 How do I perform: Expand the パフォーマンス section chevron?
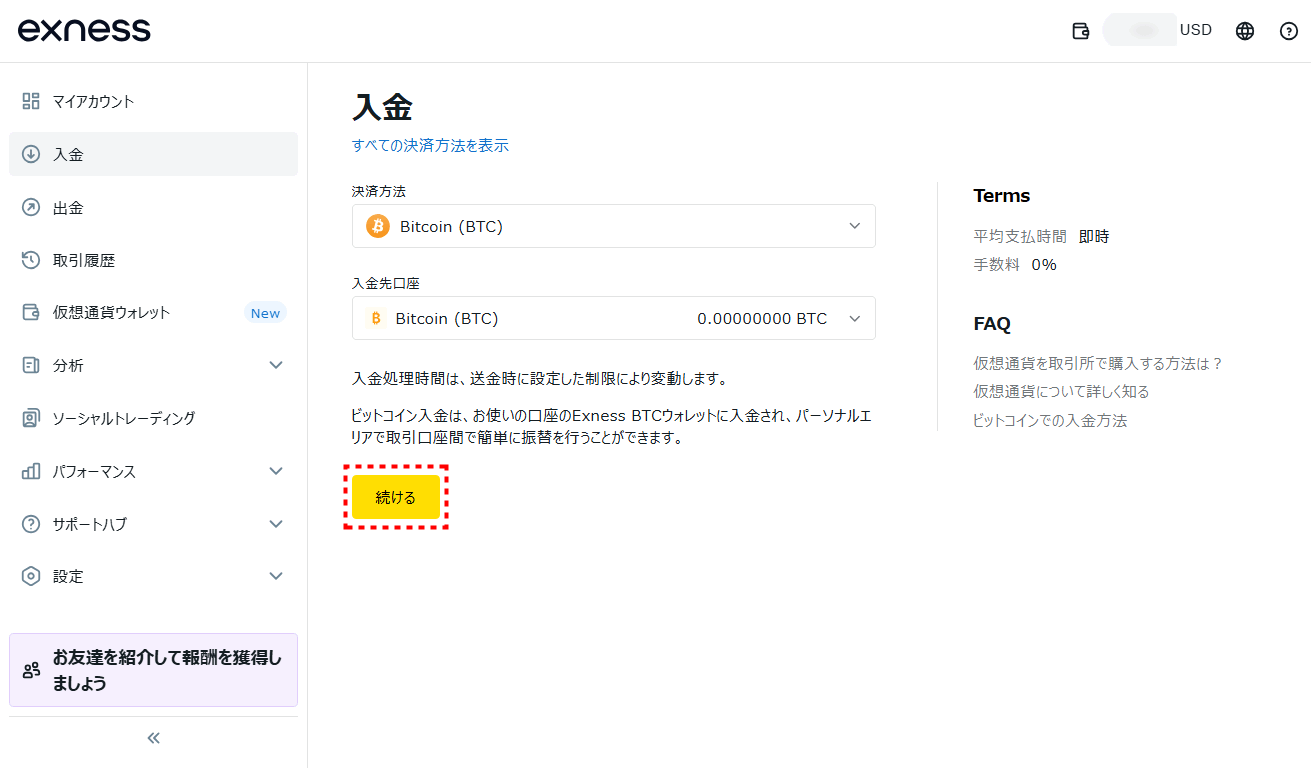click(276, 471)
